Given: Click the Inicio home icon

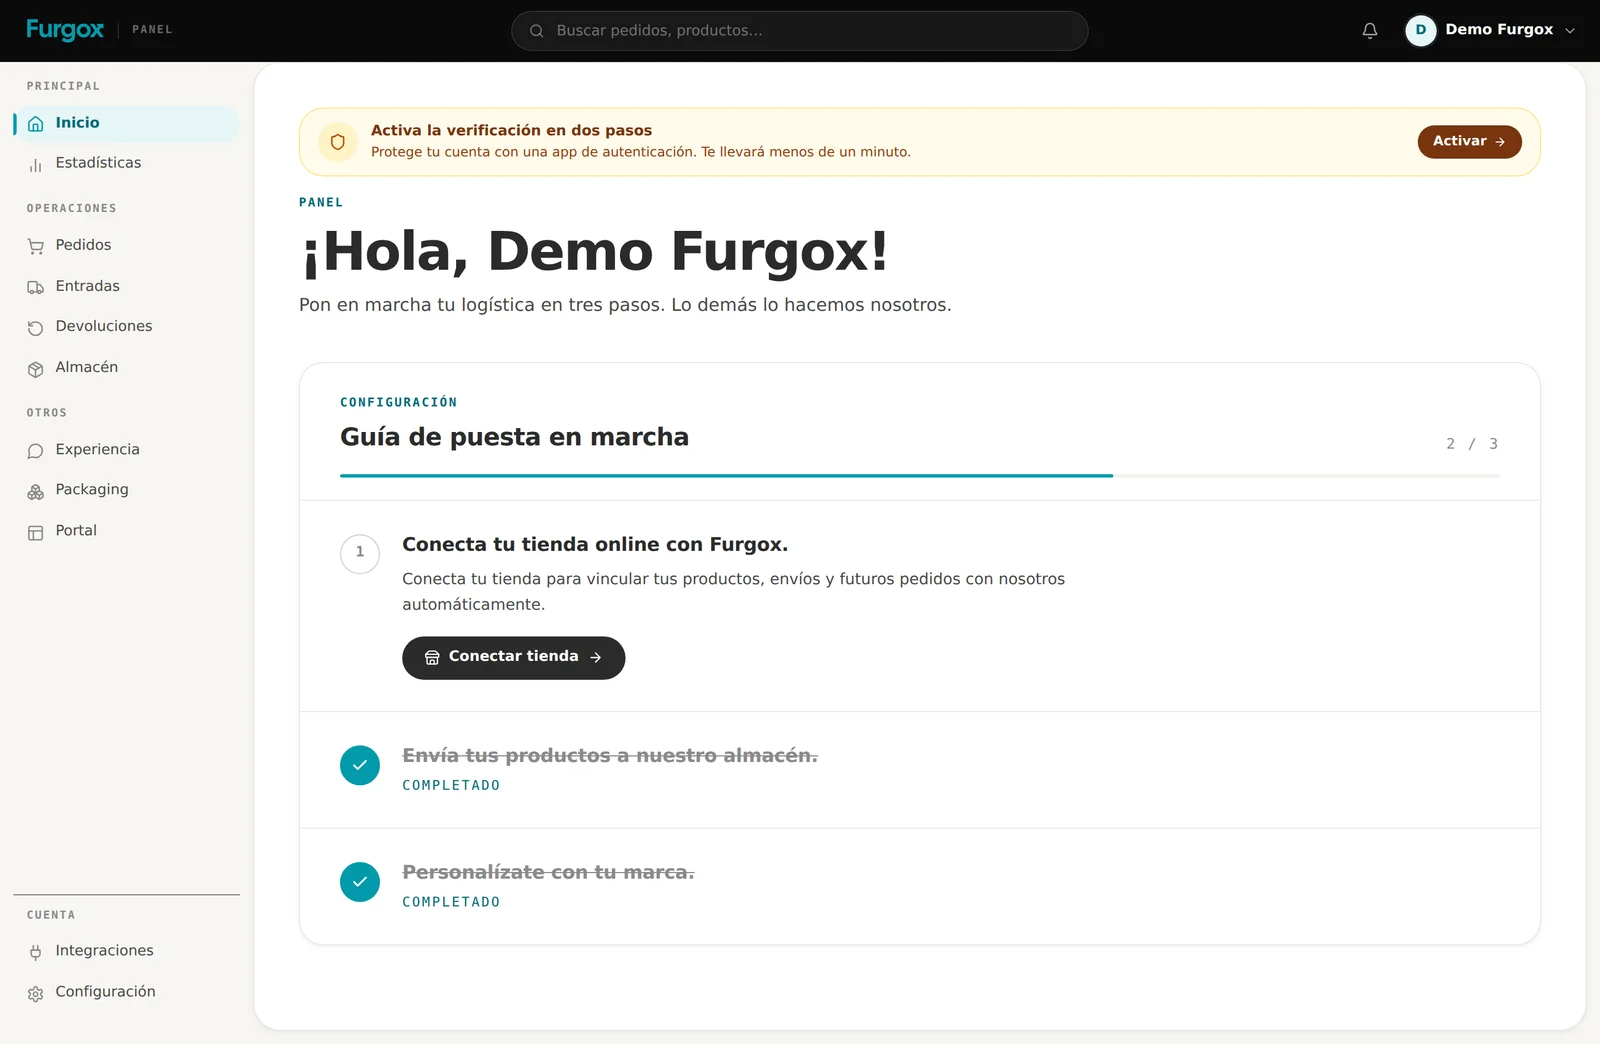Looking at the screenshot, I should tap(36, 124).
